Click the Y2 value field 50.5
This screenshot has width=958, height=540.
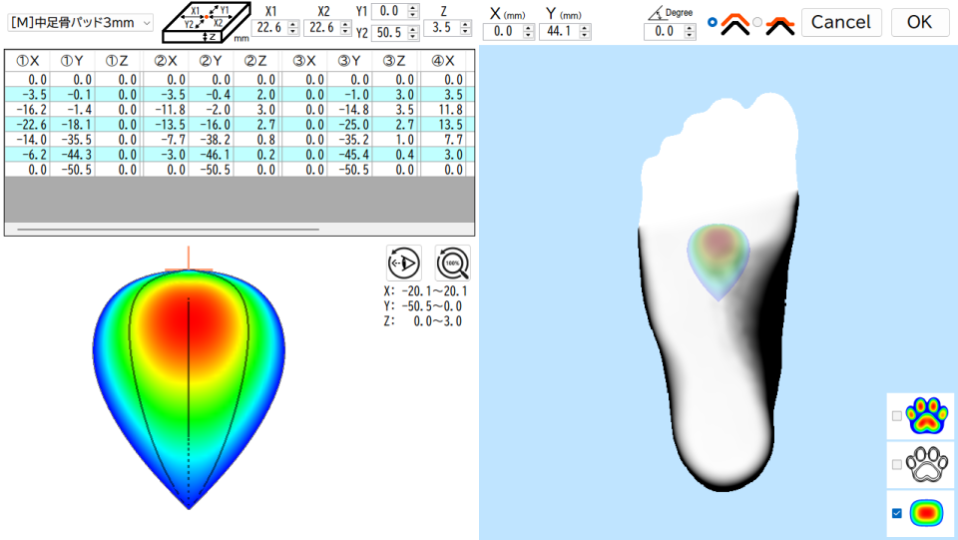[x=389, y=32]
